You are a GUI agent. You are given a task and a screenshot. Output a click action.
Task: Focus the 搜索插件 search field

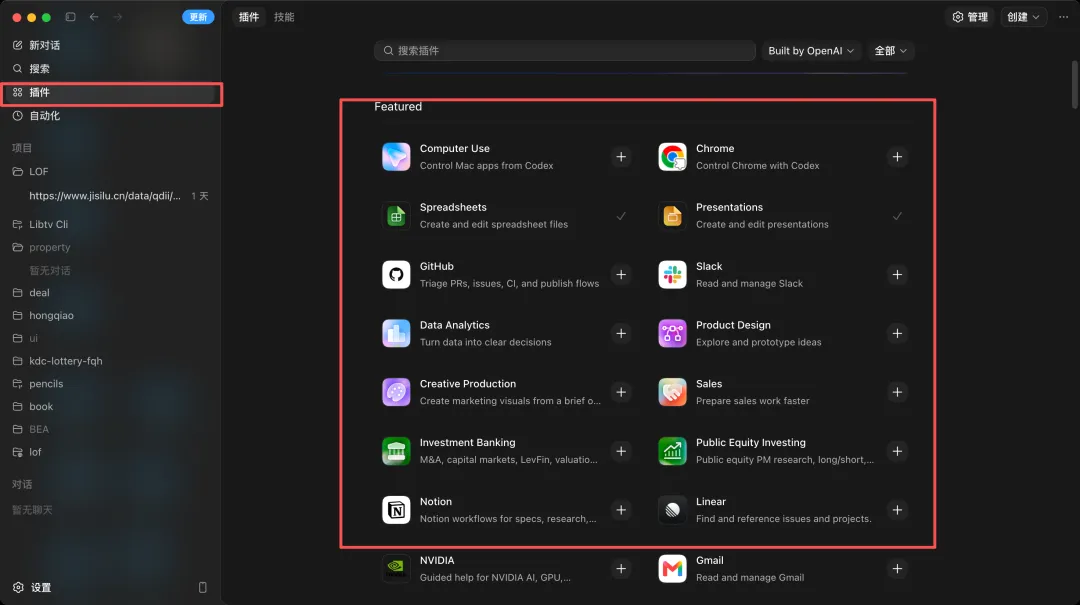[565, 51]
